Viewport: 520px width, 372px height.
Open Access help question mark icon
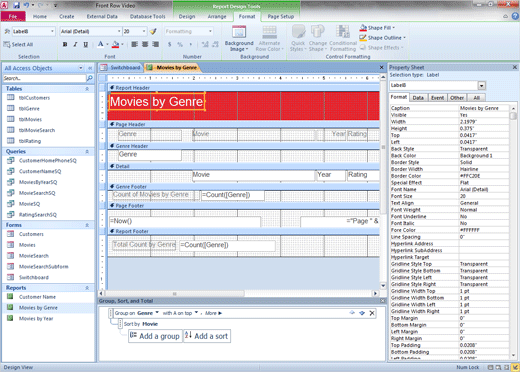pyautogui.click(x=515, y=16)
